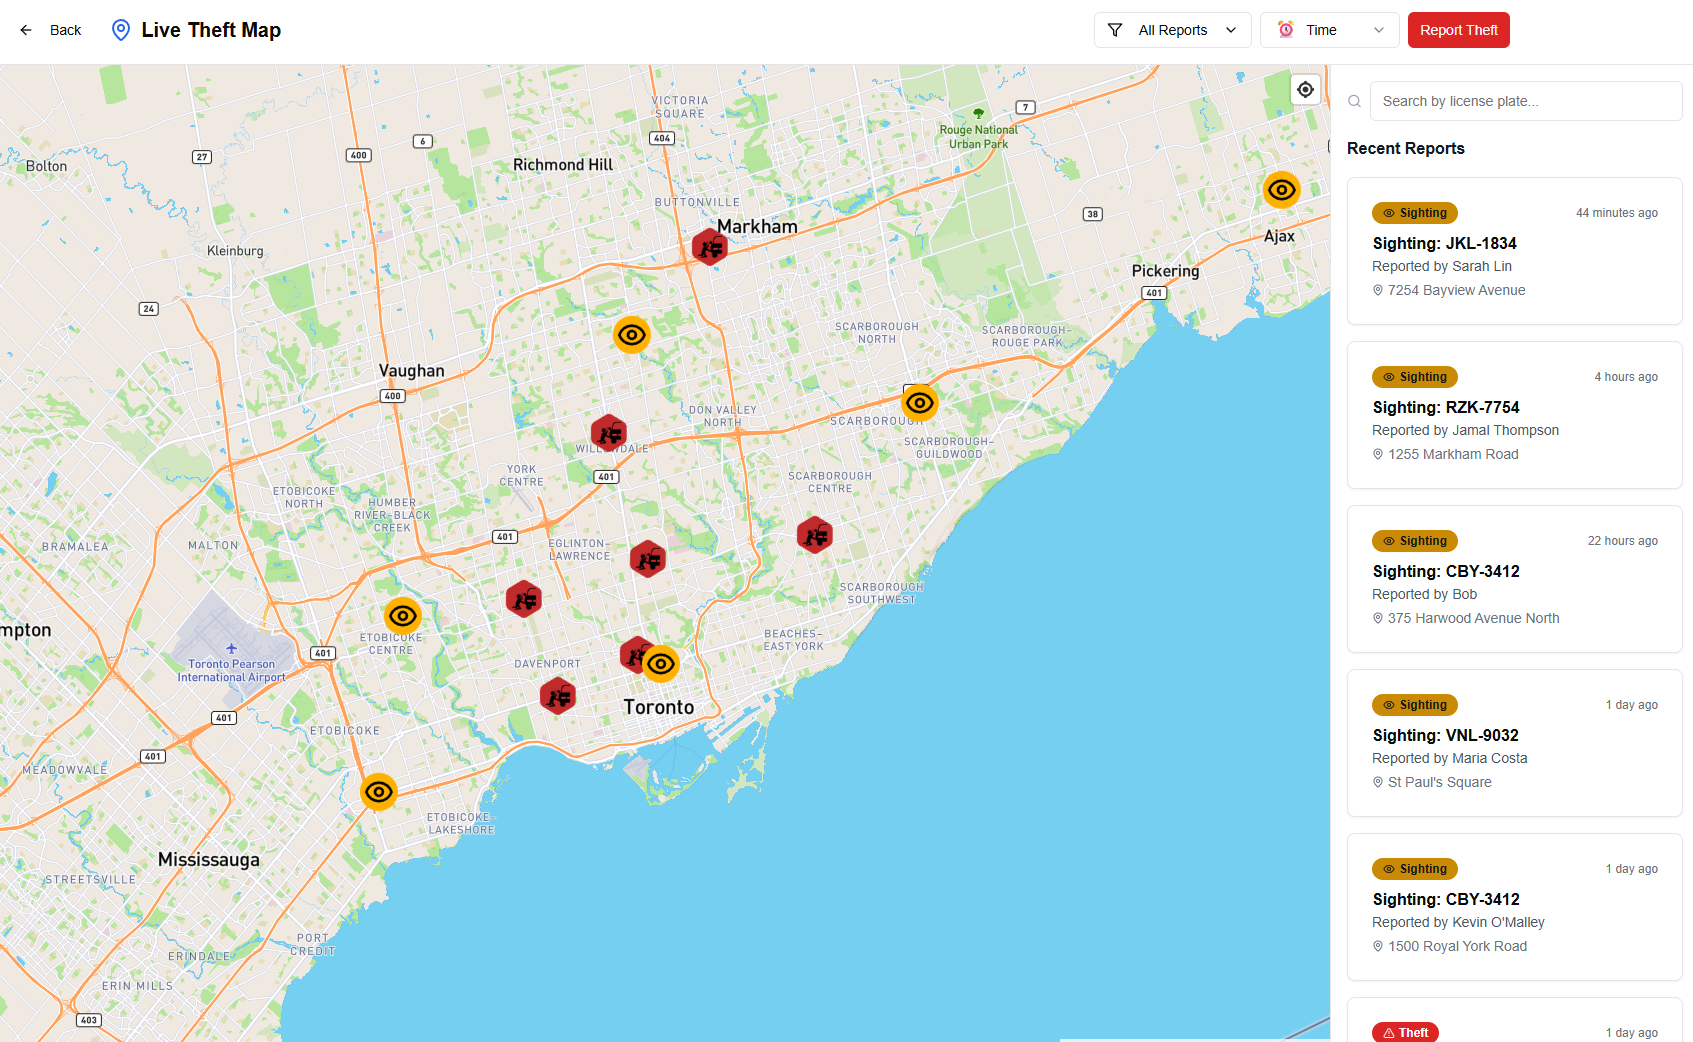Select the theft marker near Scarborough Southwest
1693x1042 pixels.
[815, 536]
